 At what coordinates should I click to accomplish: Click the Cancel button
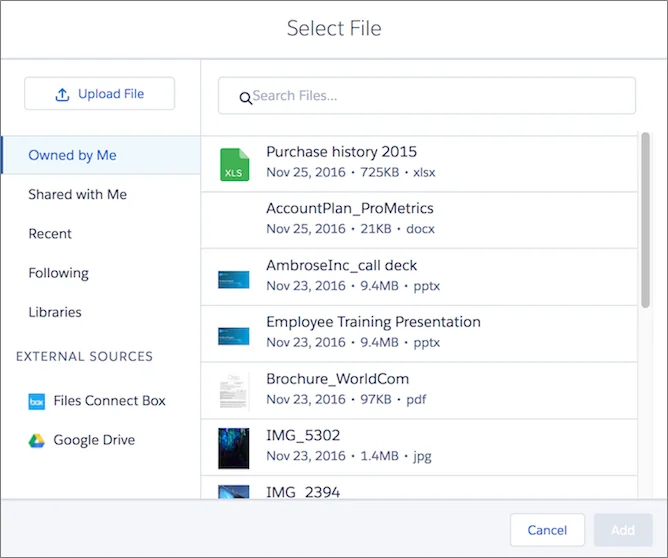point(547,530)
